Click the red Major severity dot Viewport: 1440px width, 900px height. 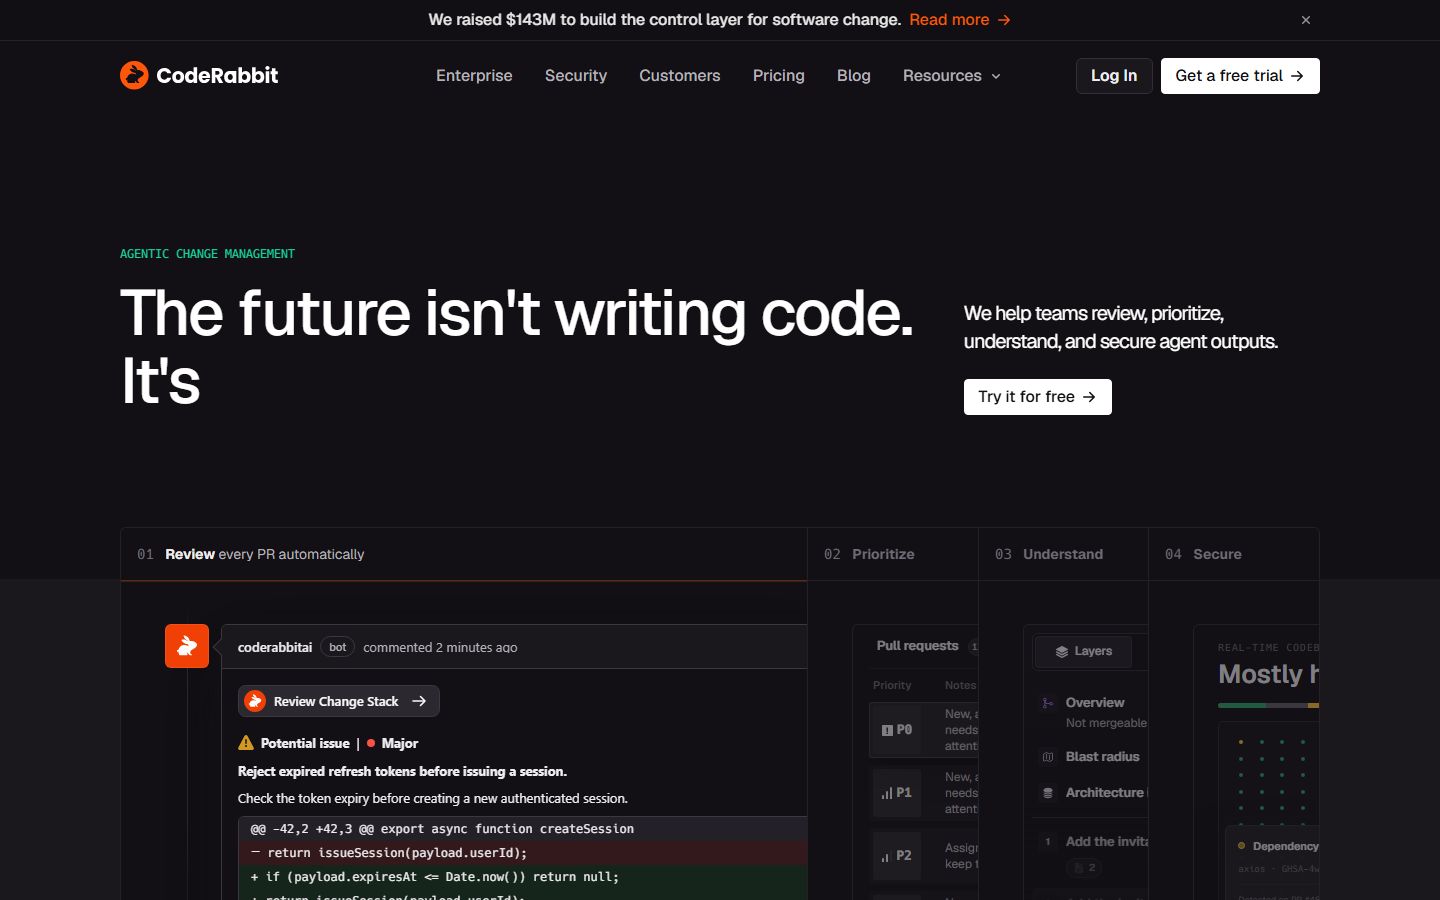click(x=371, y=743)
